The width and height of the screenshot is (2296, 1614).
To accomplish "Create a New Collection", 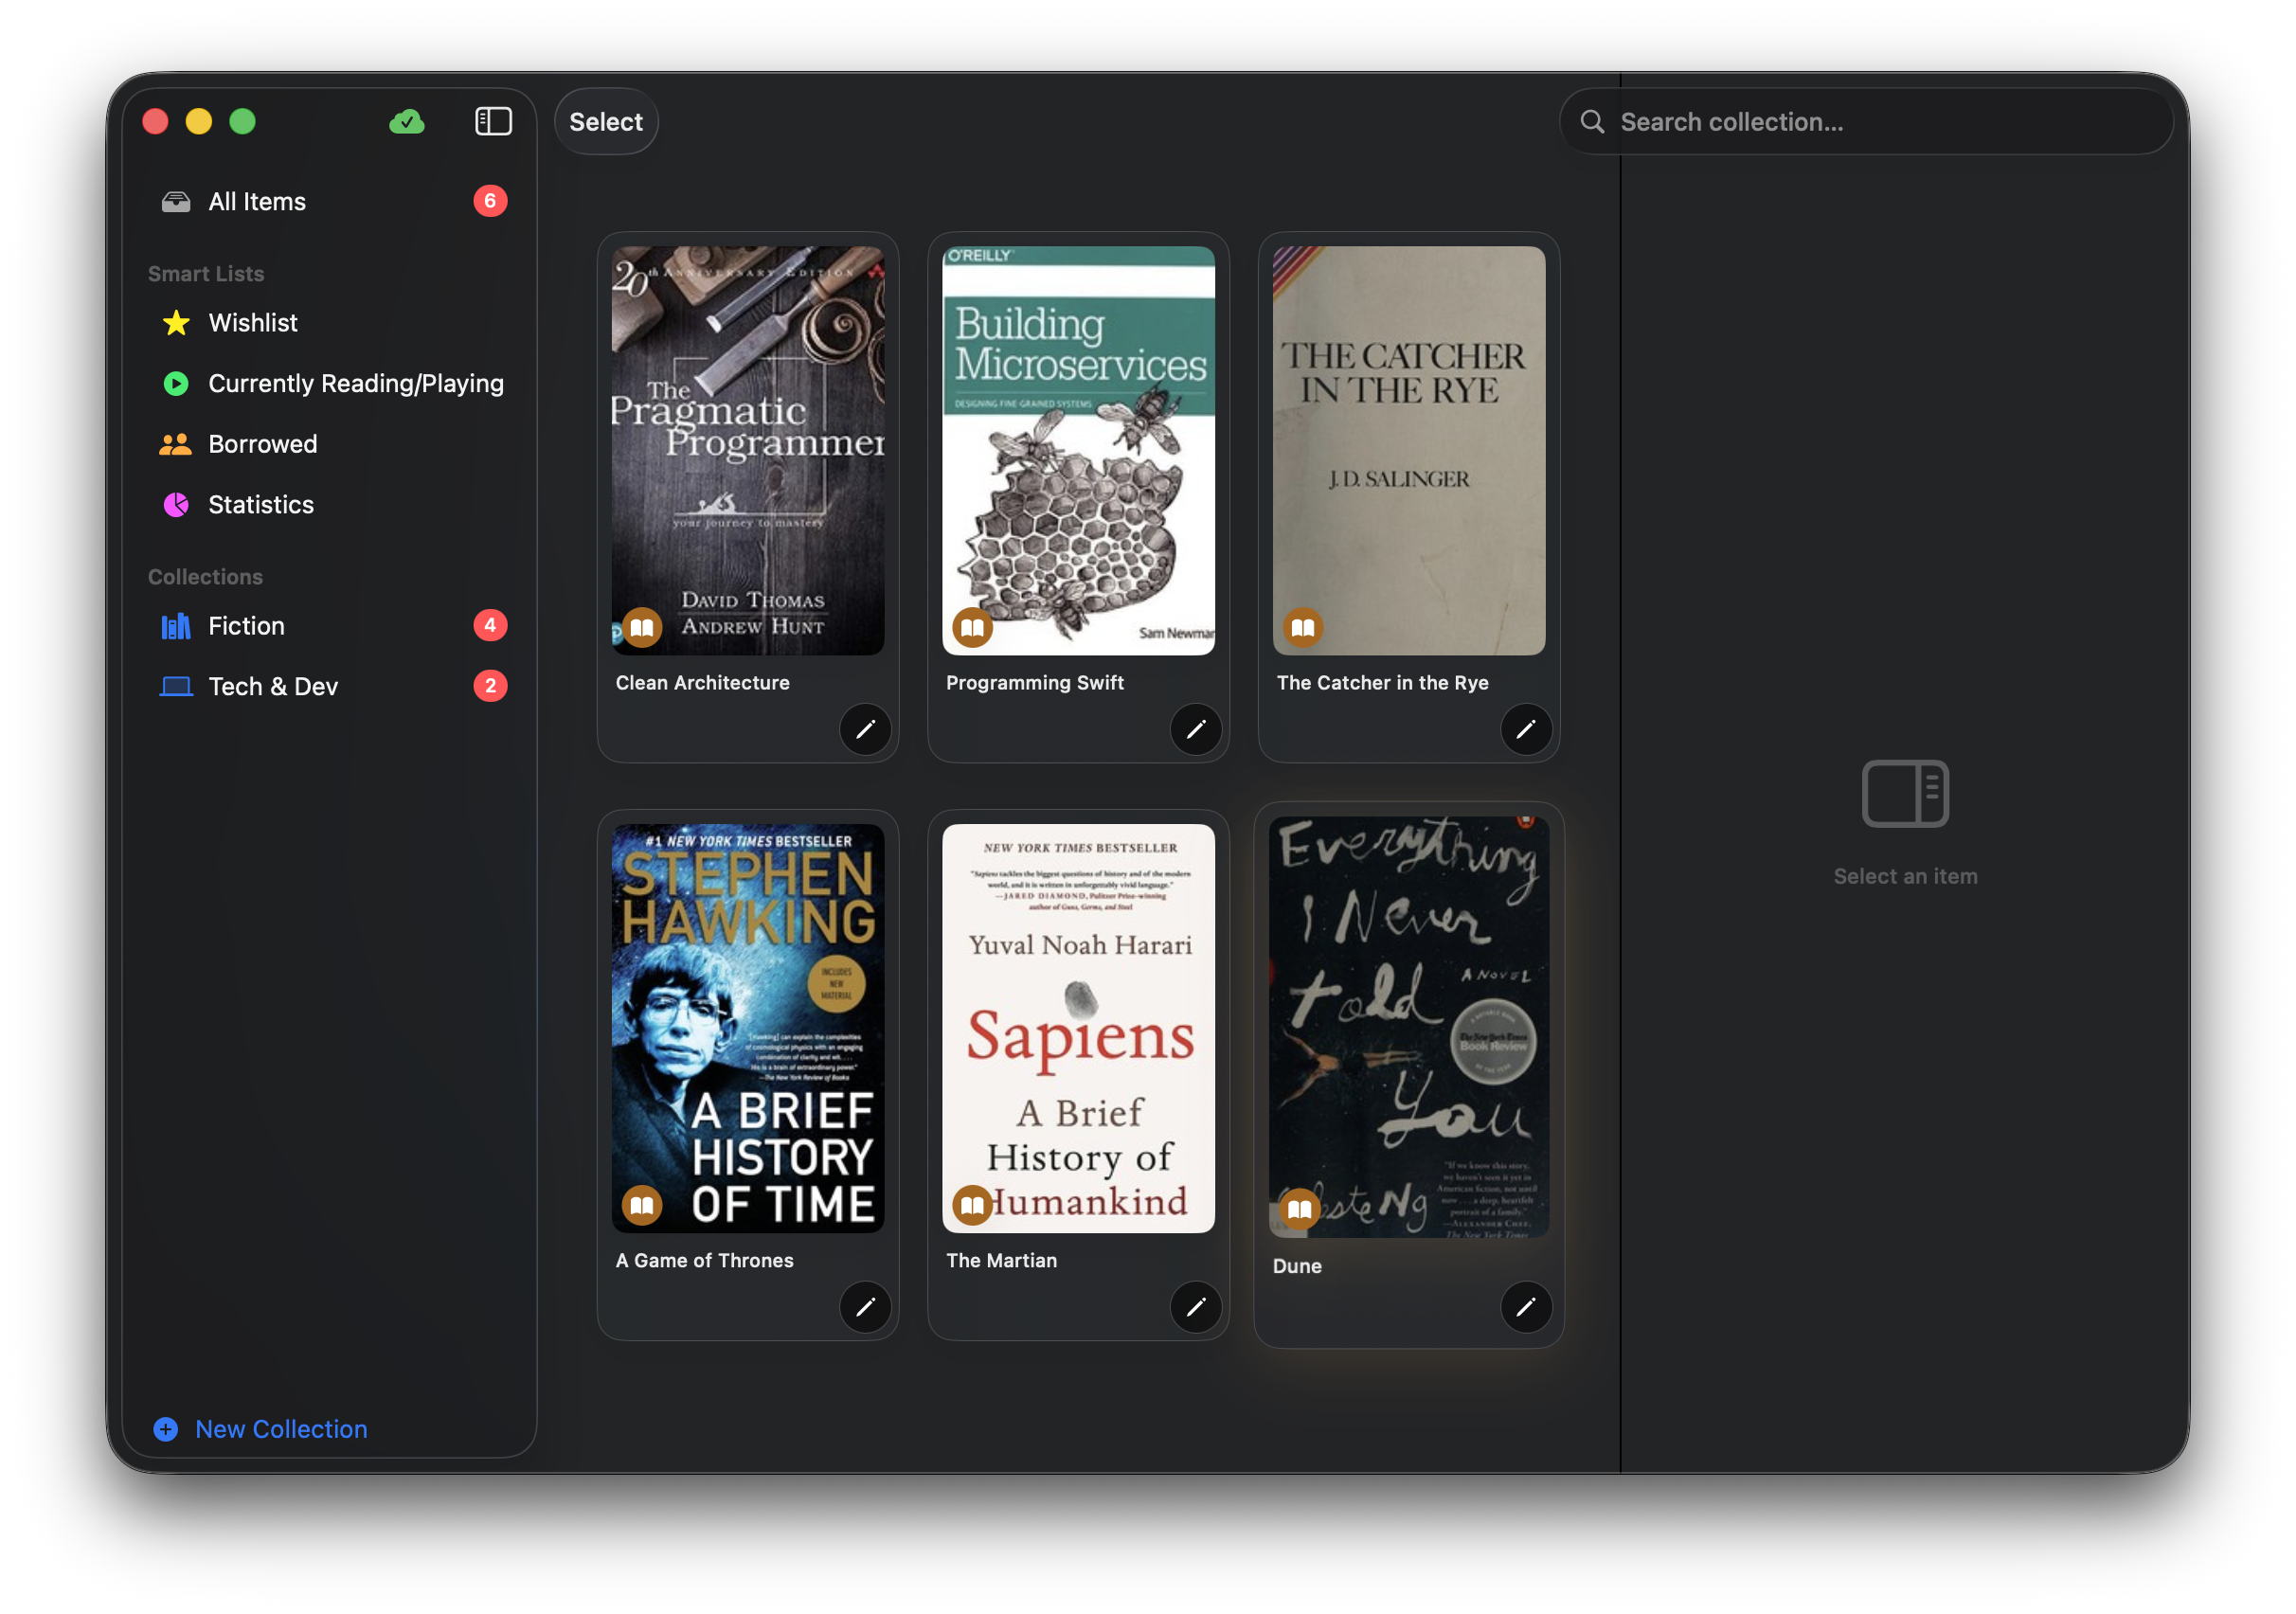I will pyautogui.click(x=261, y=1429).
